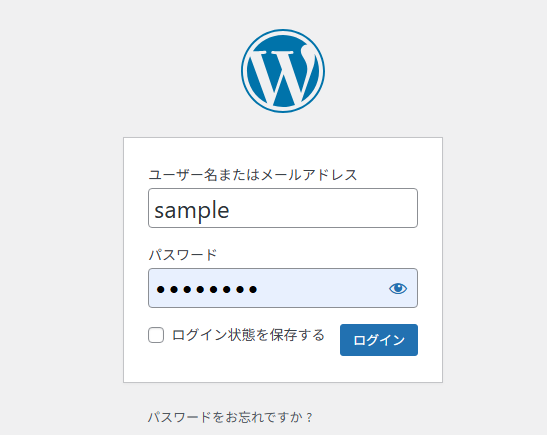Reveal hidden password characters with the eye

click(398, 288)
